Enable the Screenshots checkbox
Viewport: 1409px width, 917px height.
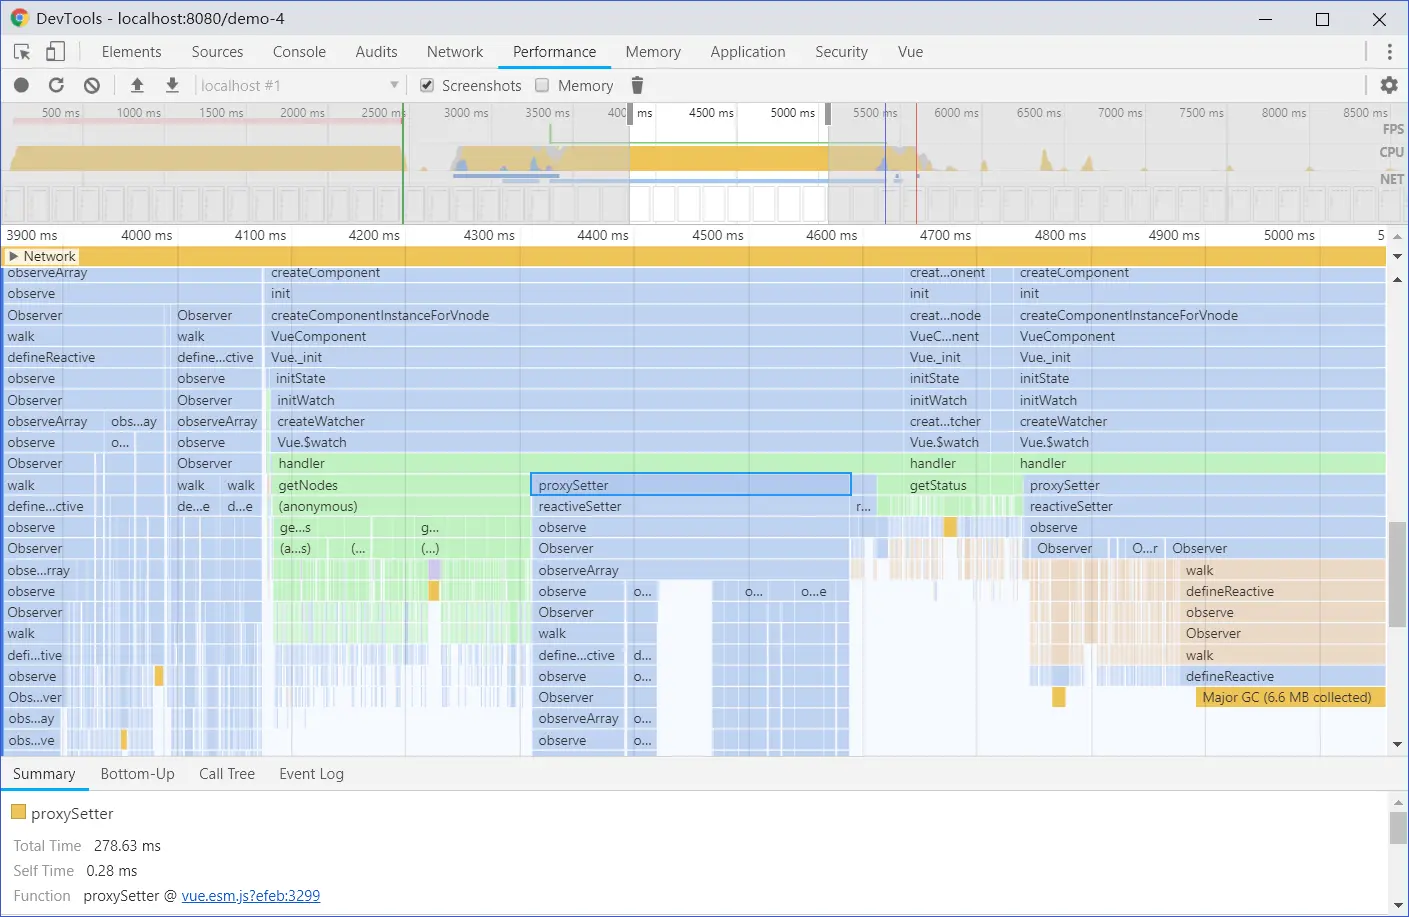427,86
